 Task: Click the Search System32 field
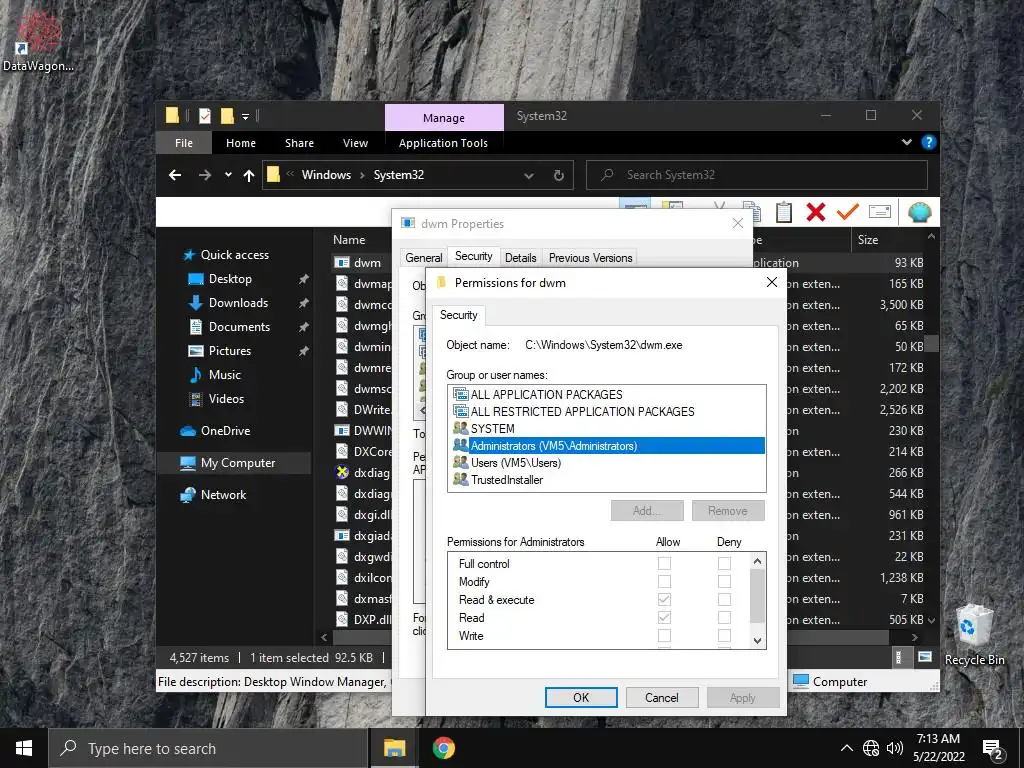tap(757, 175)
